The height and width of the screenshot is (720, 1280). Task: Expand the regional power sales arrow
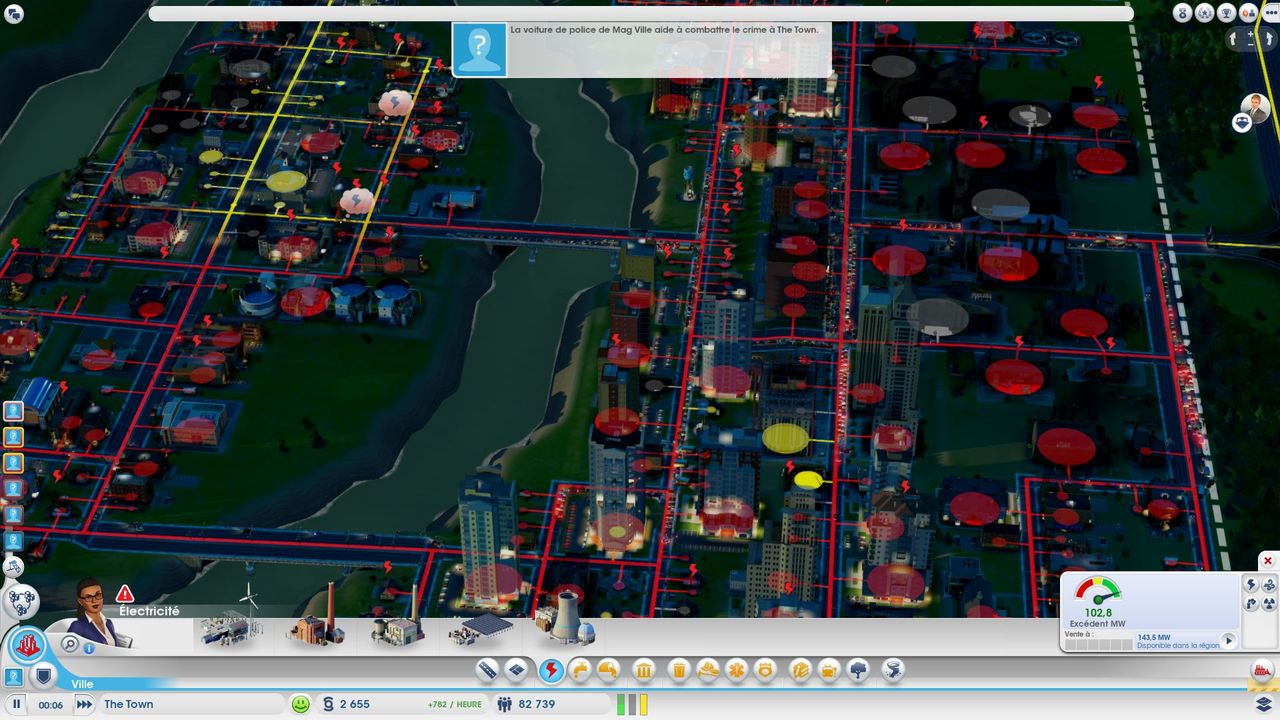(x=1229, y=641)
